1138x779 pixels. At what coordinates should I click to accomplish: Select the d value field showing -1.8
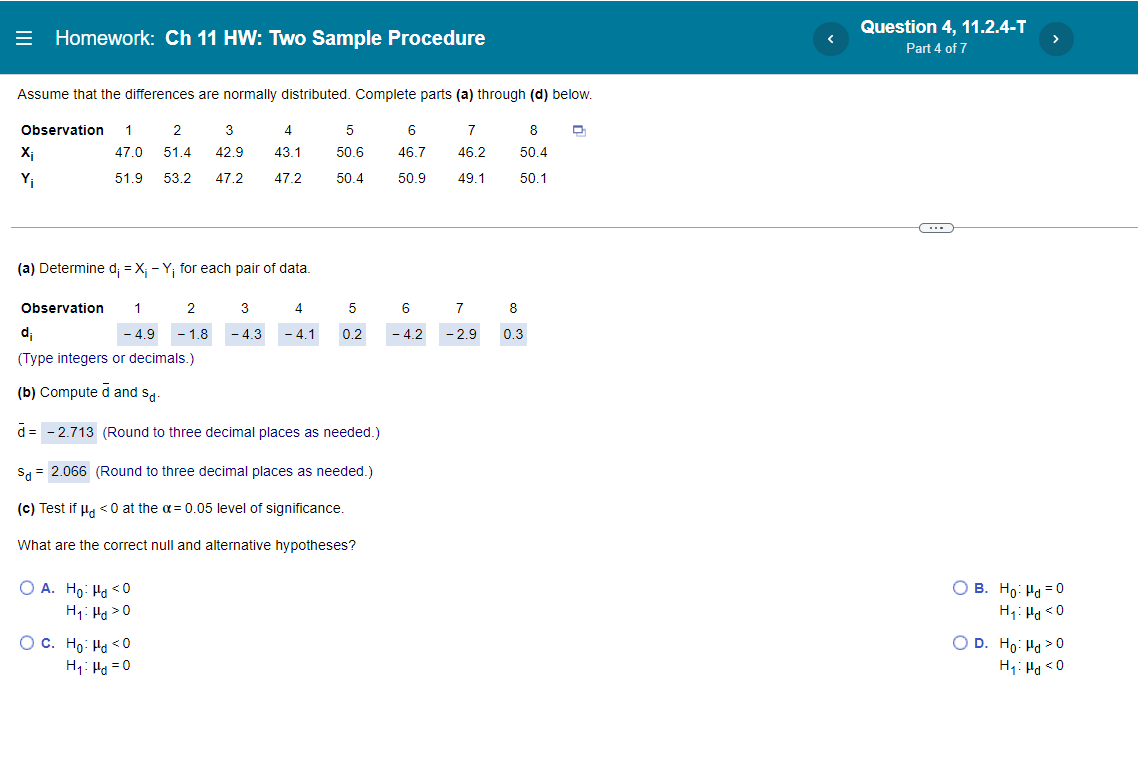point(191,334)
